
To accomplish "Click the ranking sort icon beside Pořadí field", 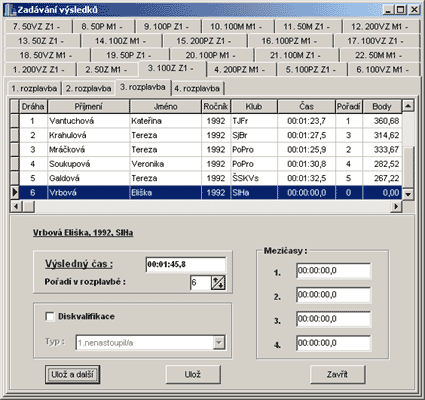I will coord(218,283).
